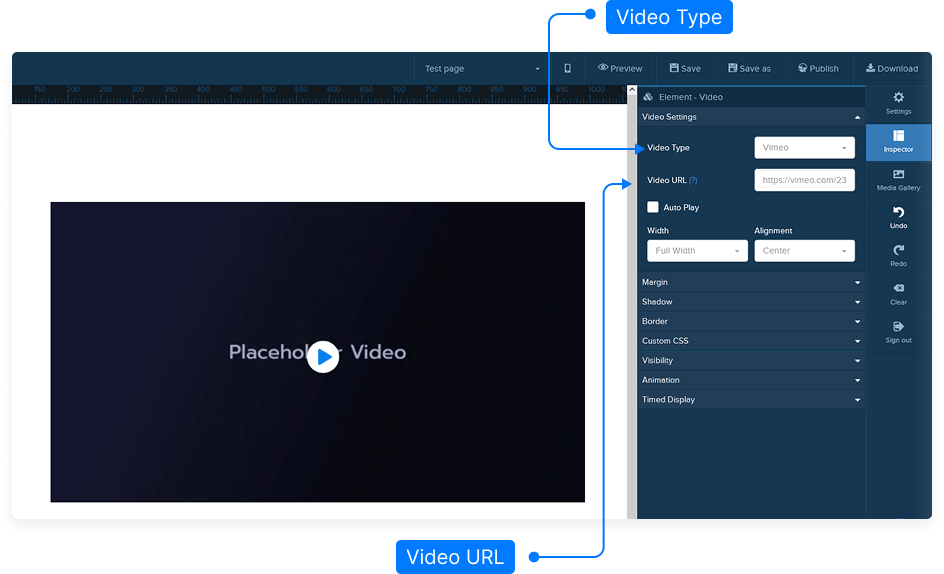Open the Settings gear in sidebar
Screen dimensions: 944x574
click(x=898, y=98)
